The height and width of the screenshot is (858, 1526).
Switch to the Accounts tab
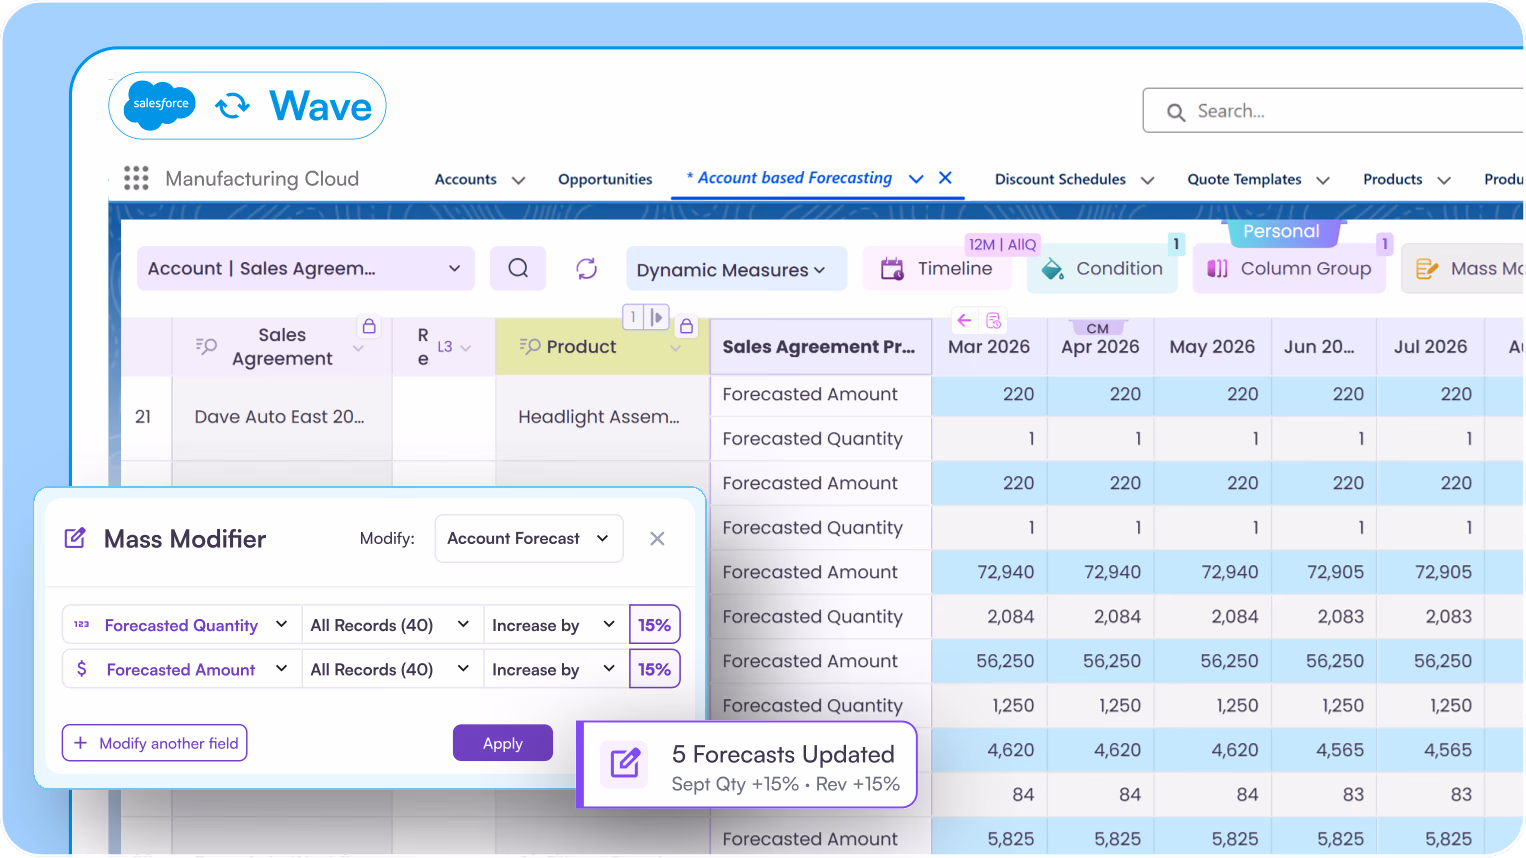[x=466, y=179]
